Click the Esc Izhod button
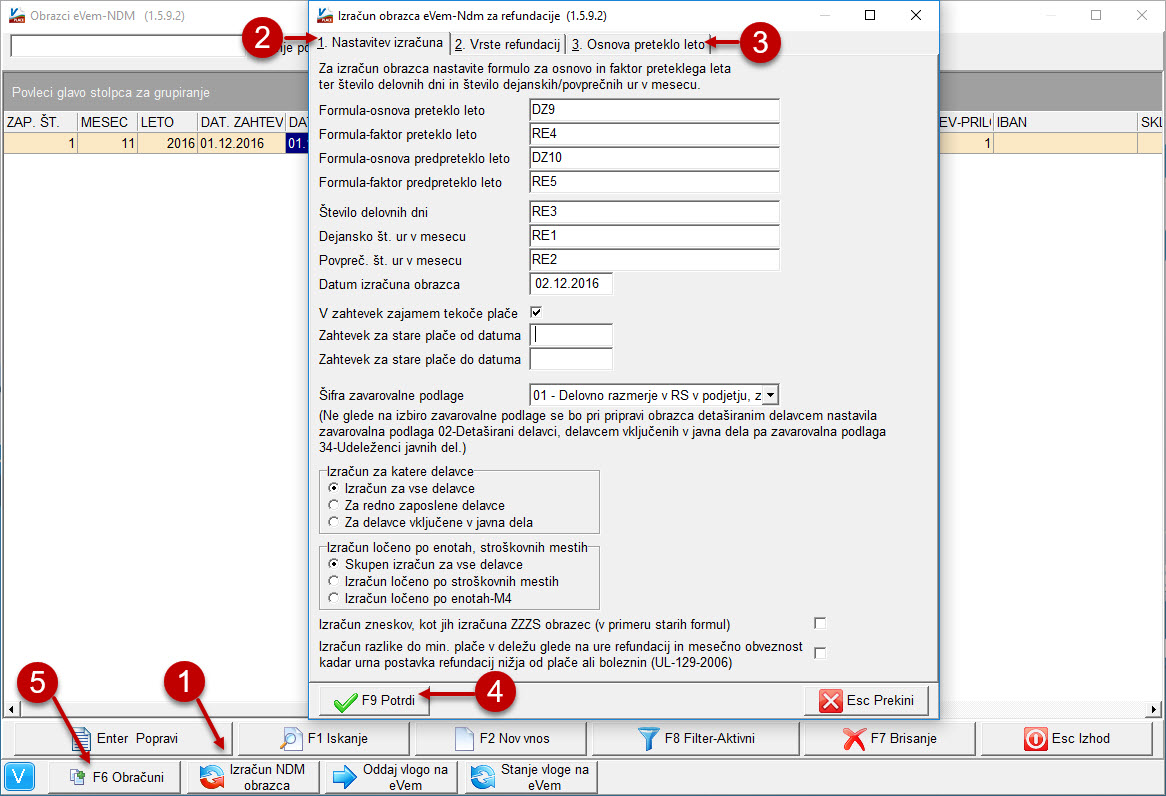 pos(1066,739)
